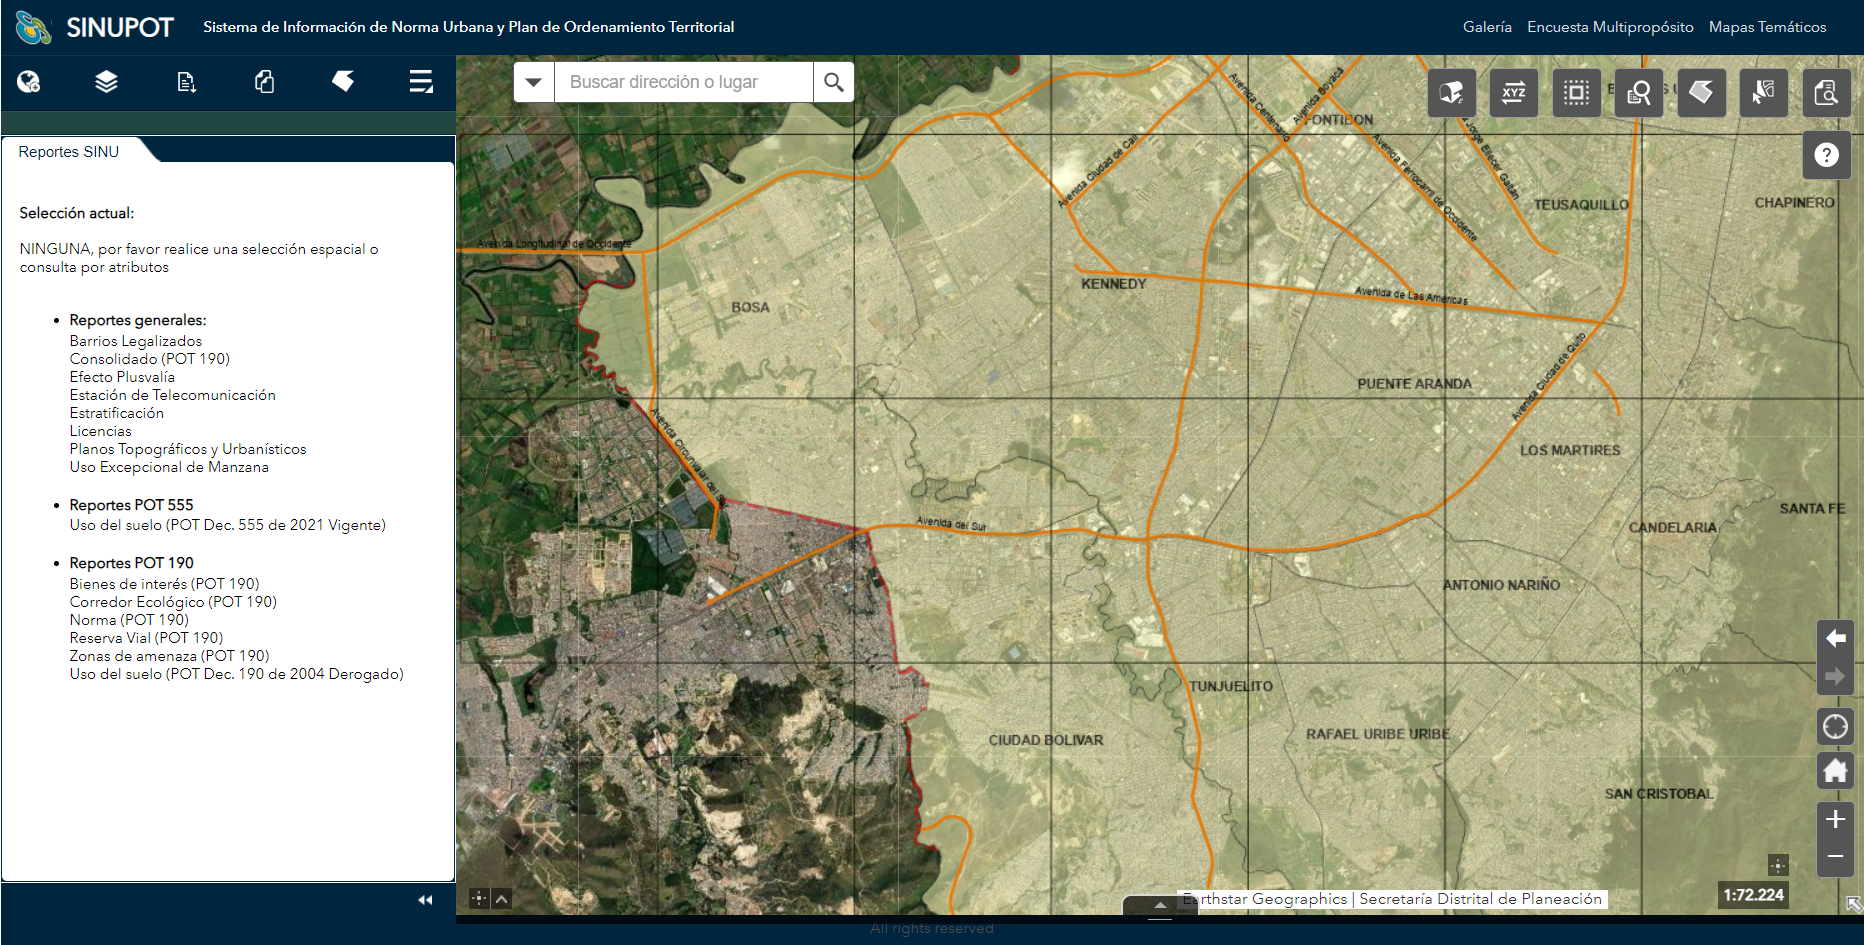Open the help question mark button
Viewport: 1864px width, 945px height.
1826,155
